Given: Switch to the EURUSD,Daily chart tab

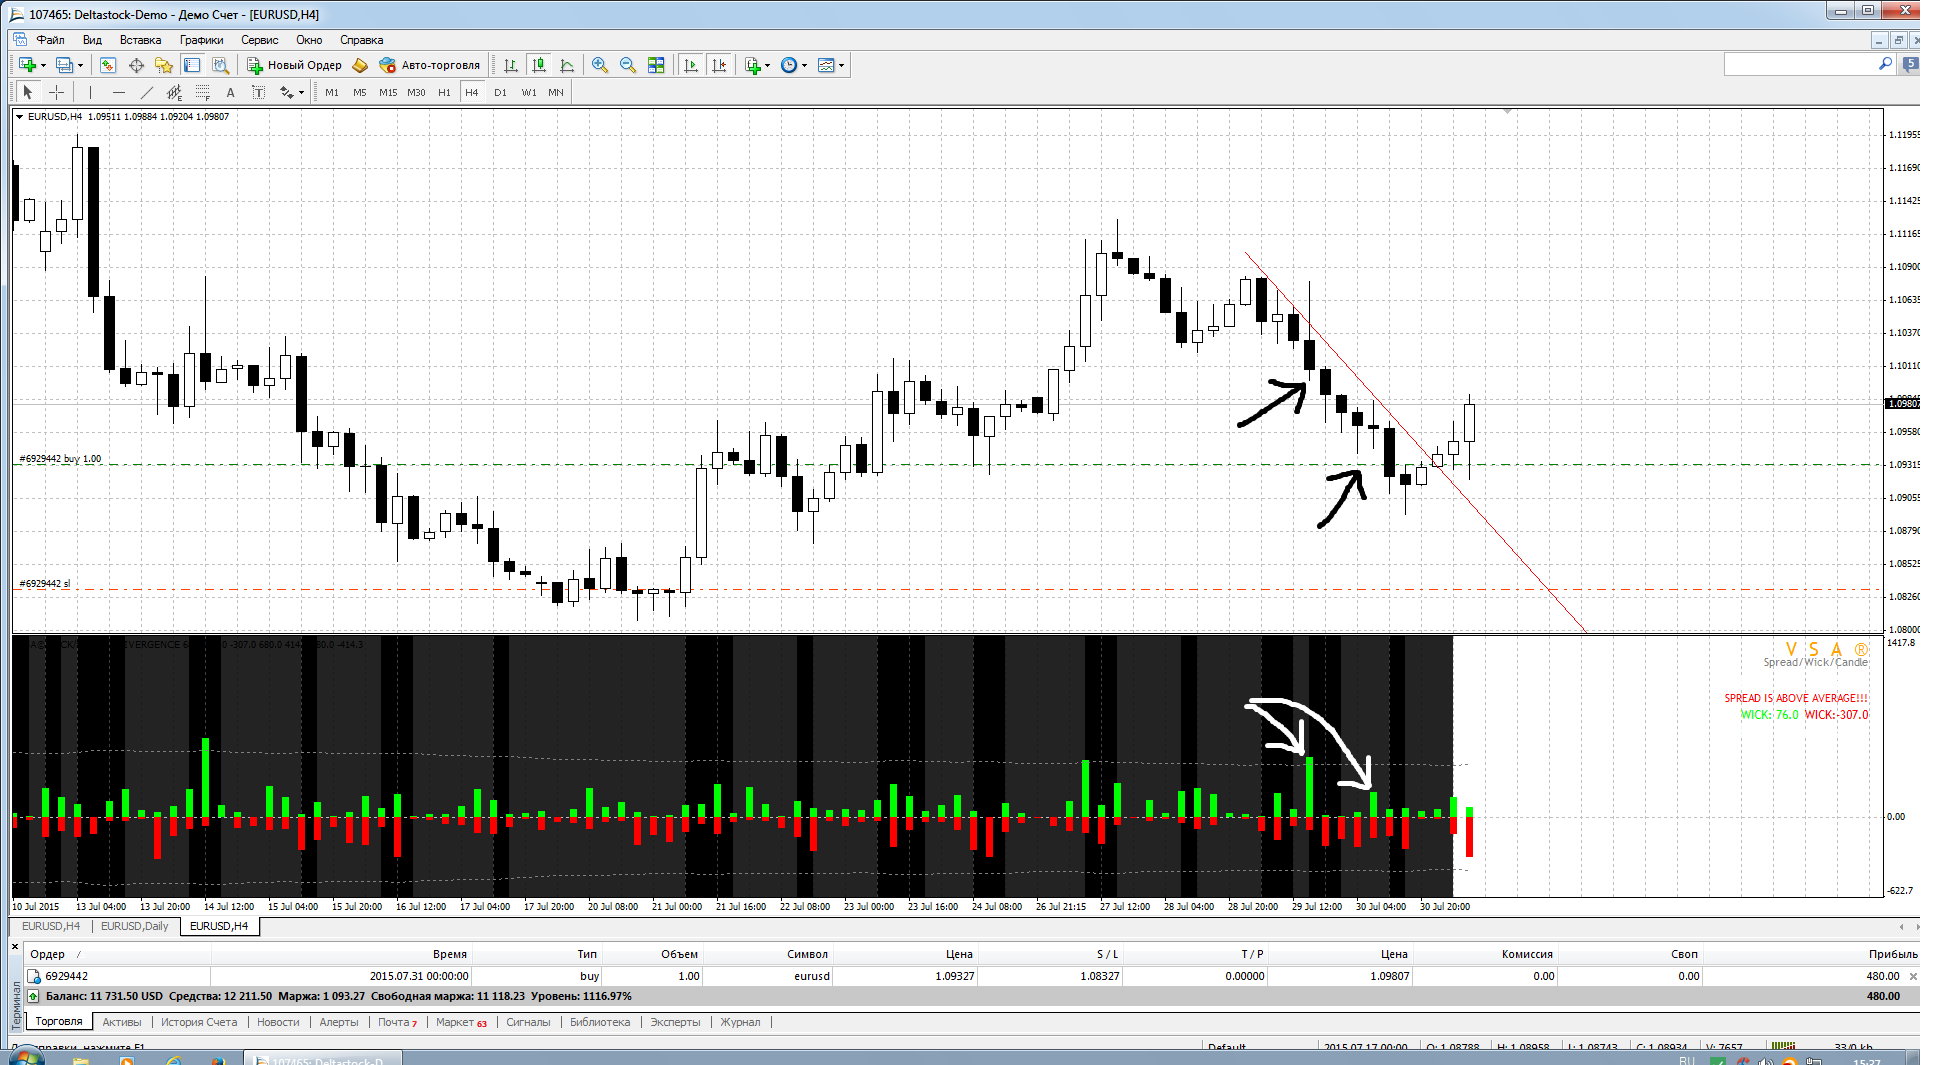Looking at the screenshot, I should point(135,926).
